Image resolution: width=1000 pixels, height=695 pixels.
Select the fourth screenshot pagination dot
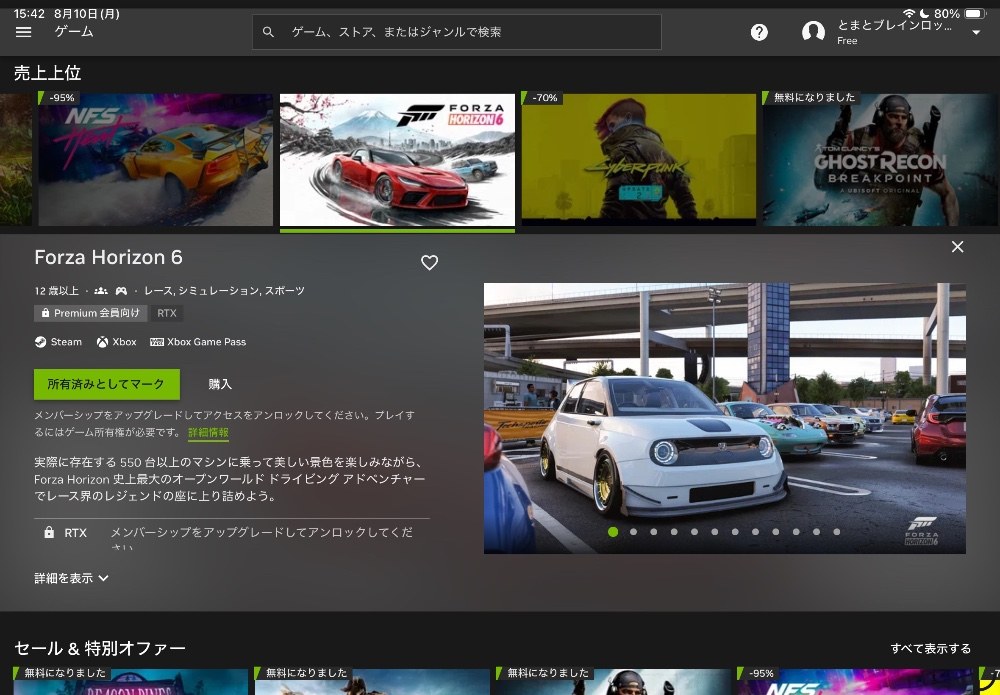point(674,532)
